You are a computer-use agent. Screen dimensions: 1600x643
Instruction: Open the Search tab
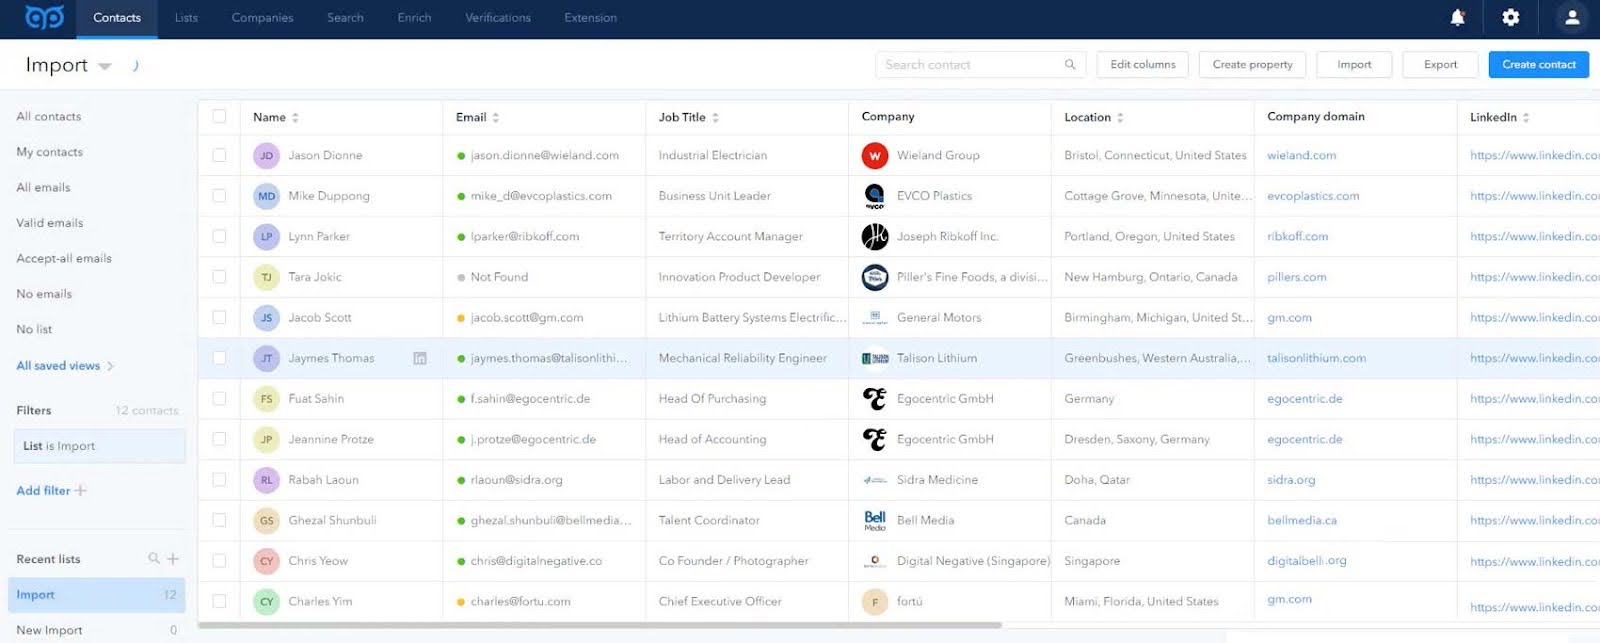[x=345, y=18]
